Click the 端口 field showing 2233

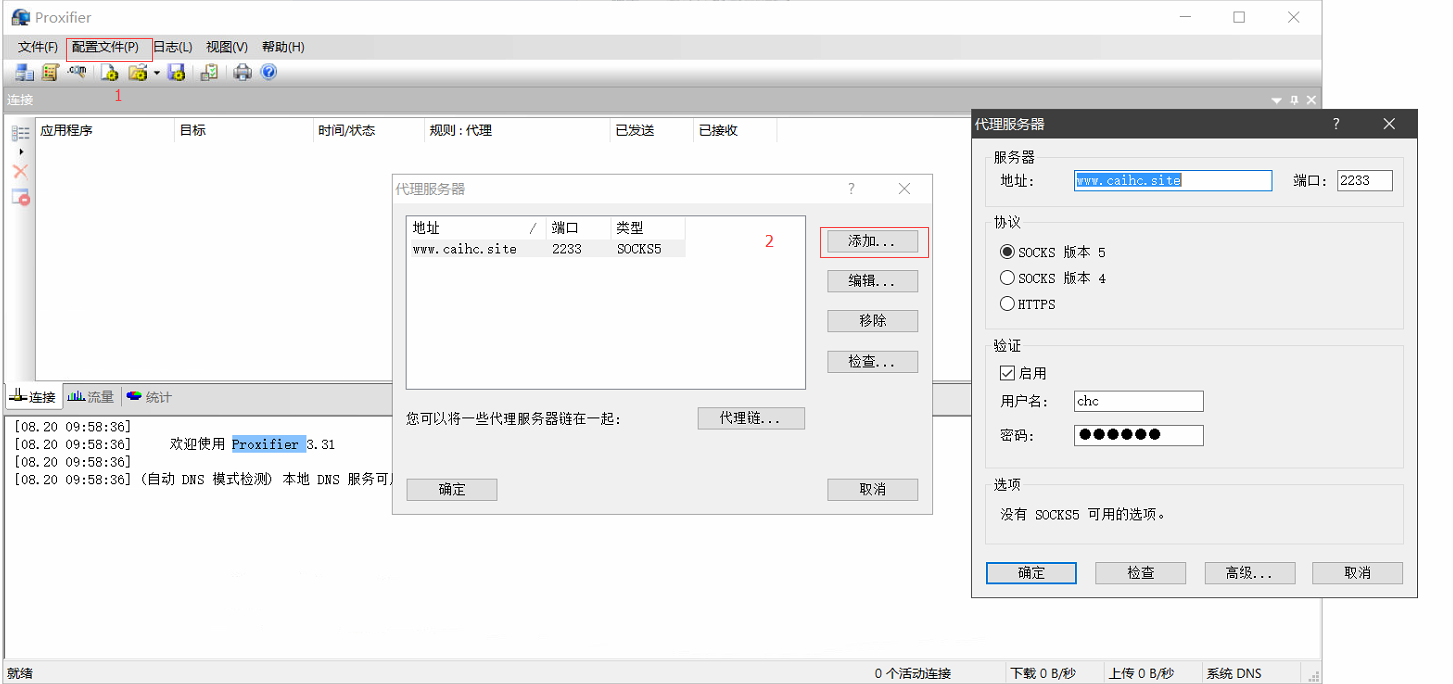[1365, 181]
